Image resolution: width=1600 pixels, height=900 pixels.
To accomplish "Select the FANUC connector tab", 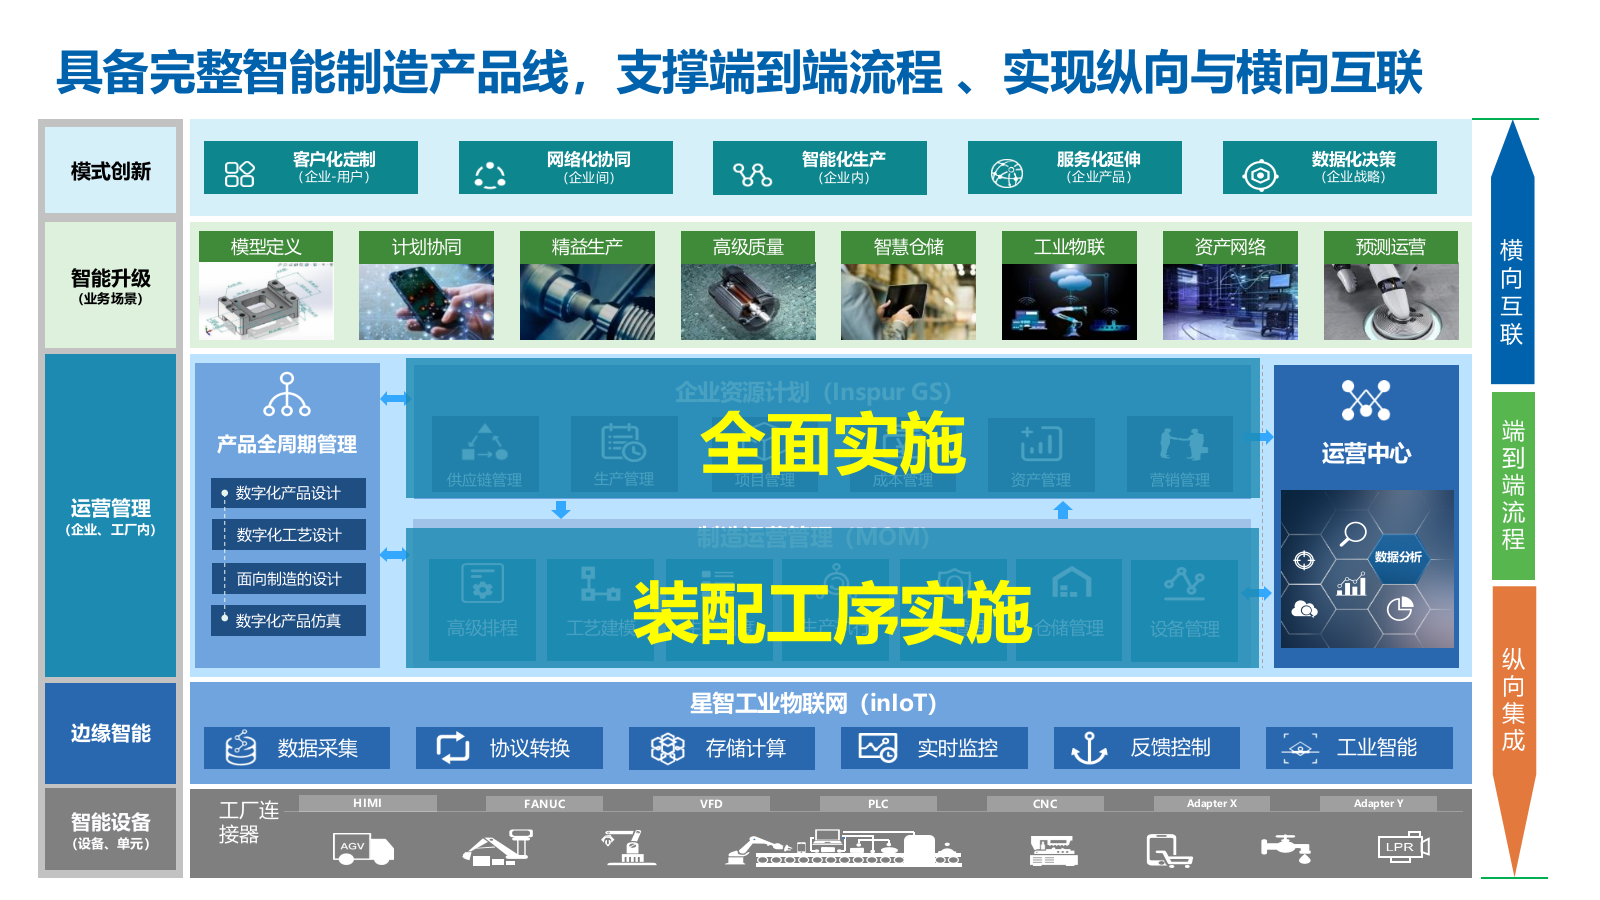I will [544, 803].
